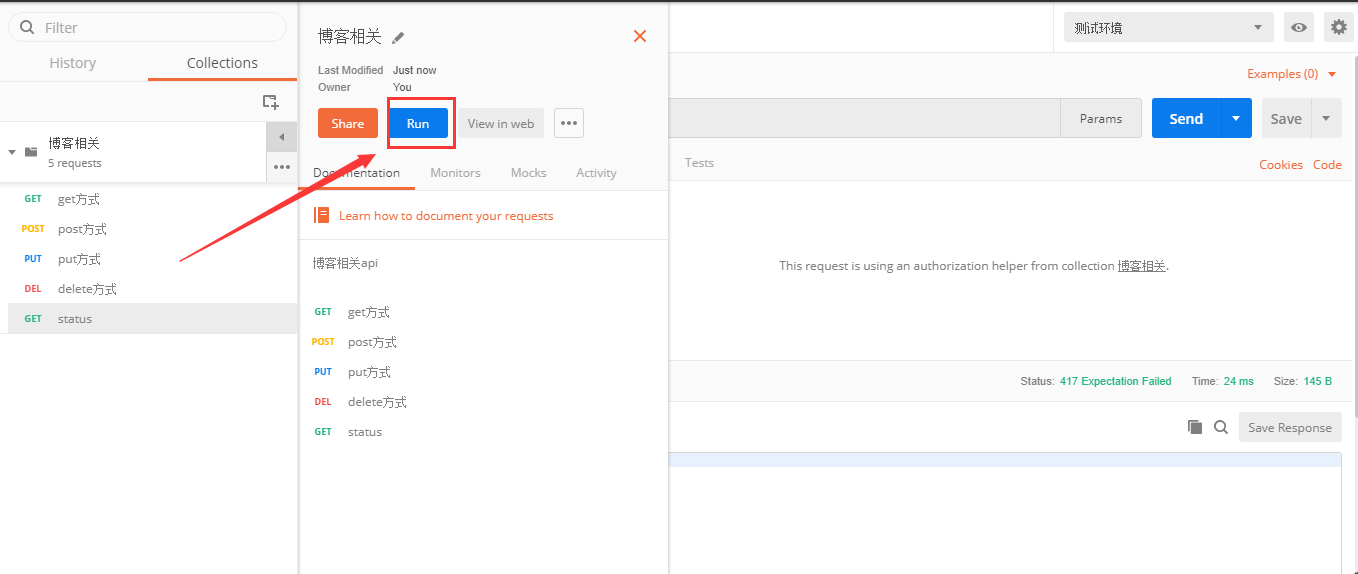Viewport: 1358px width, 574px height.
Task: Click the Share button
Action: point(348,123)
